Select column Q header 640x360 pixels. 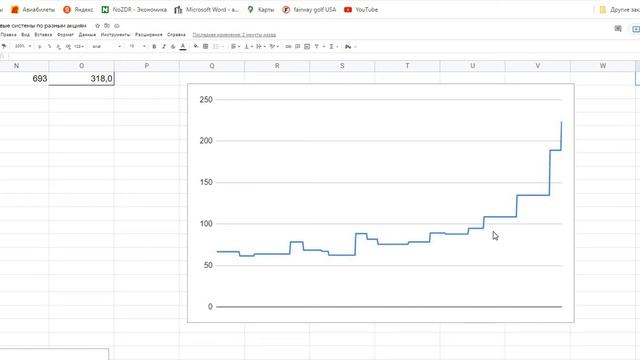click(212, 66)
